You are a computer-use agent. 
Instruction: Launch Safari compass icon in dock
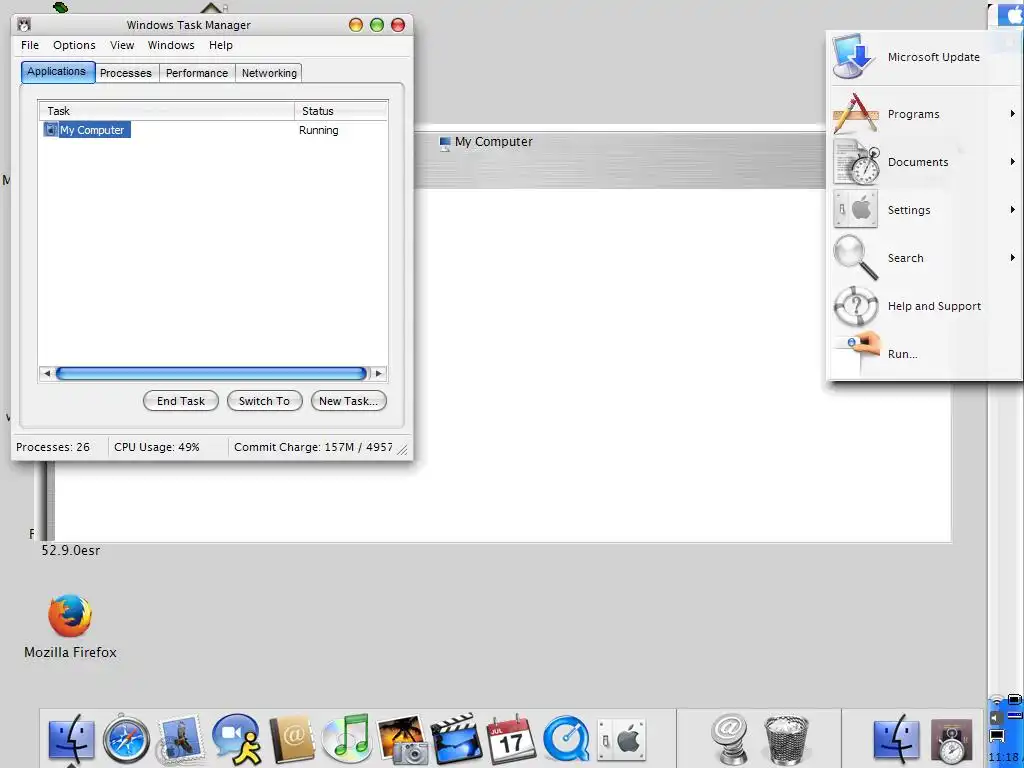pyautogui.click(x=126, y=741)
